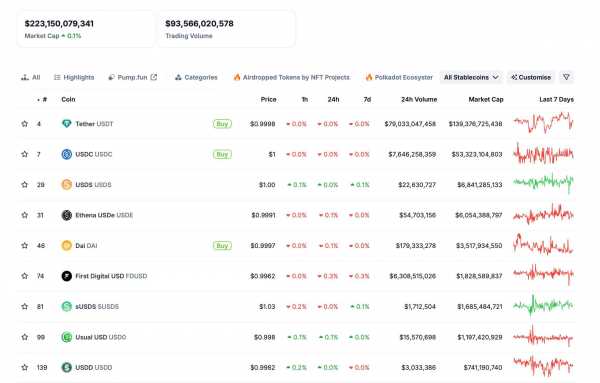Click the USDD coin logo icon
This screenshot has width=600, height=383.
click(67, 367)
